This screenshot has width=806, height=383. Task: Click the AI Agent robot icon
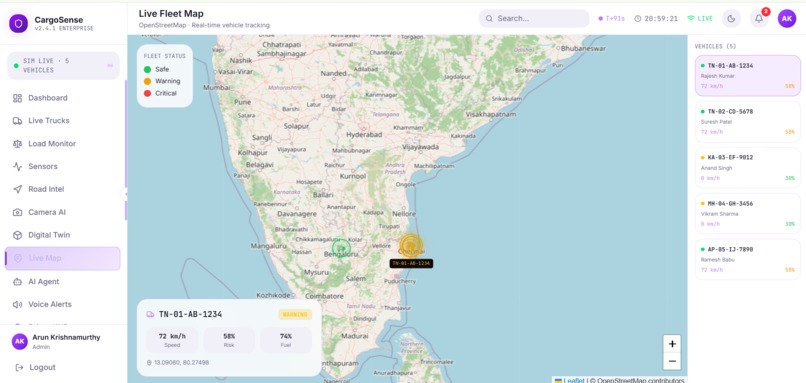pos(17,282)
